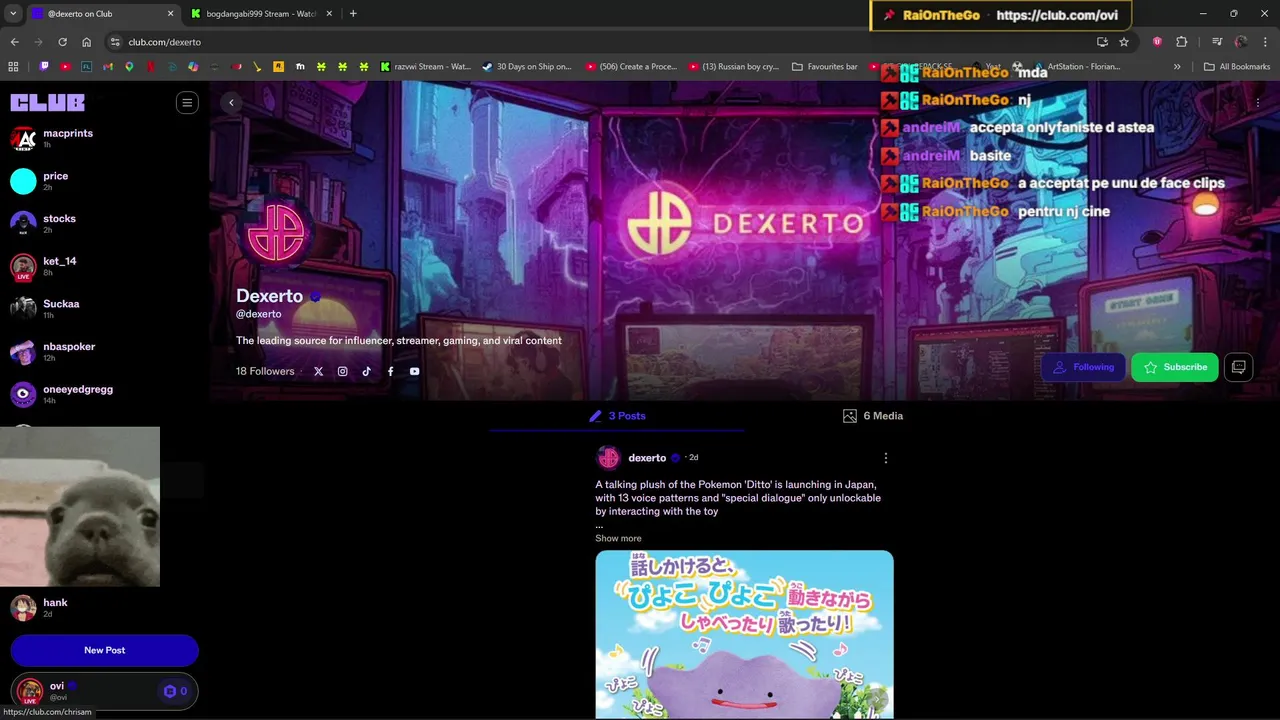1280x720 pixels.
Task: Open the @dexerto handle link
Action: (258, 314)
